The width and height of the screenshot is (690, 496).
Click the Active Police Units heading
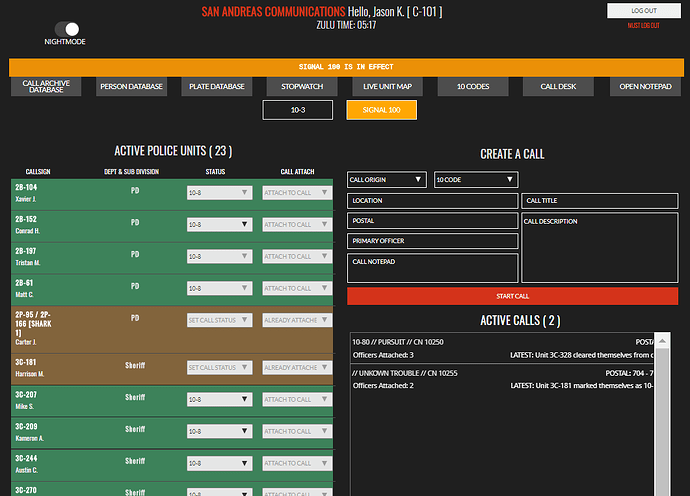coord(173,151)
